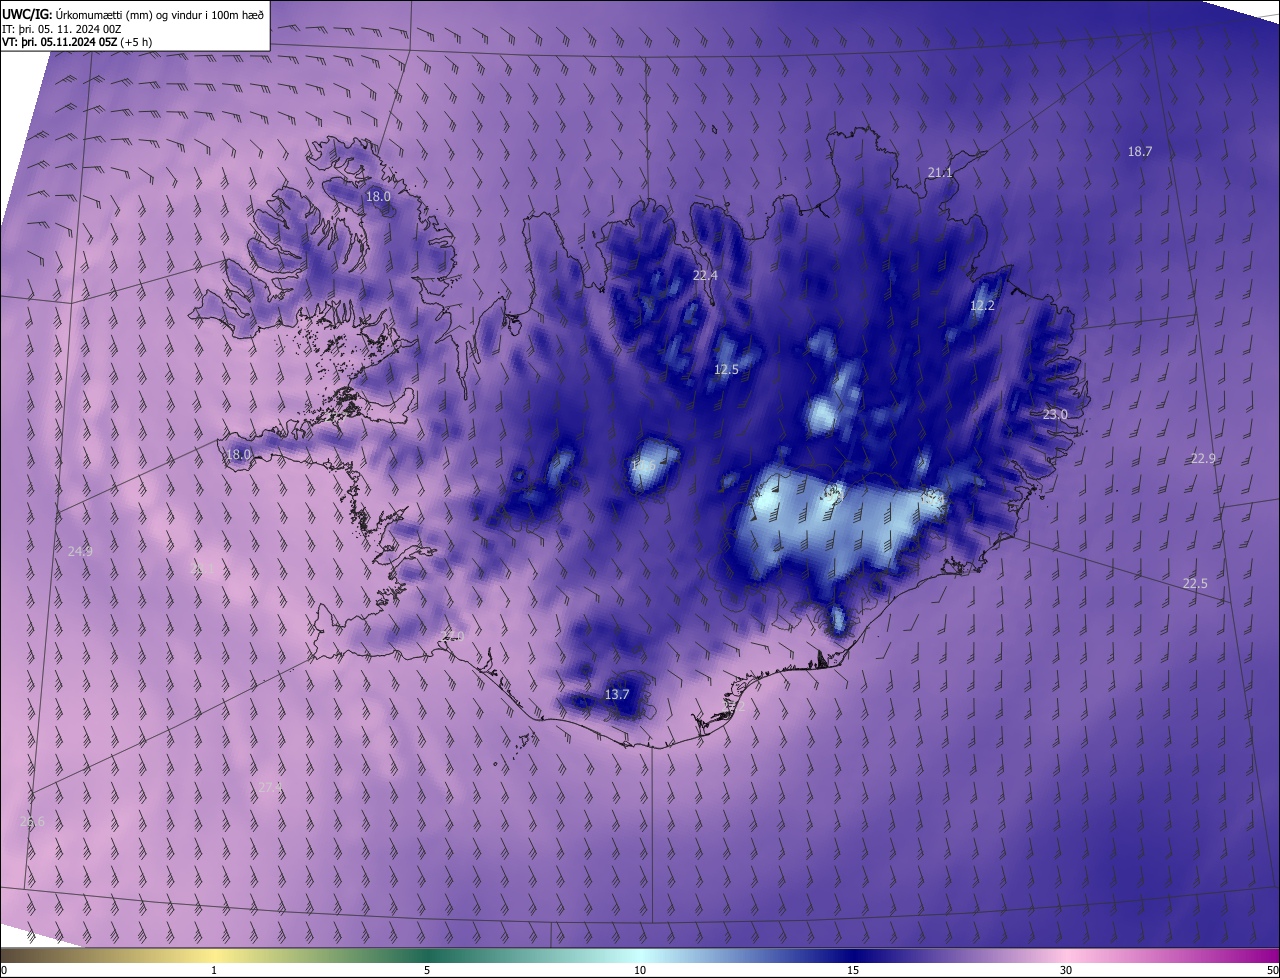Click the 22.5 value southeast of Iceland
The image size is (1280, 978).
pos(1195,583)
